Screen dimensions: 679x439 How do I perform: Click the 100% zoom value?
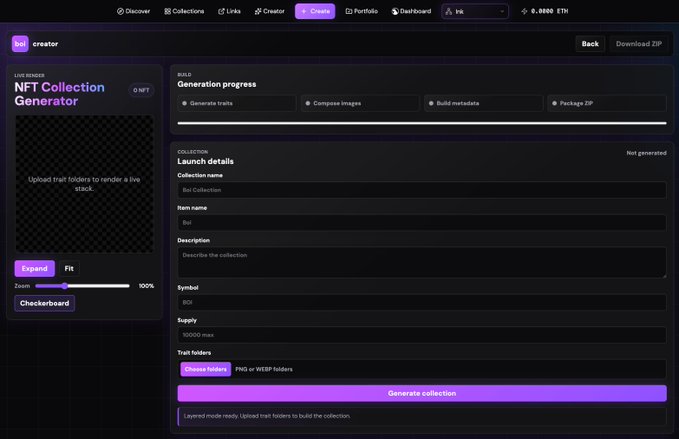146,286
